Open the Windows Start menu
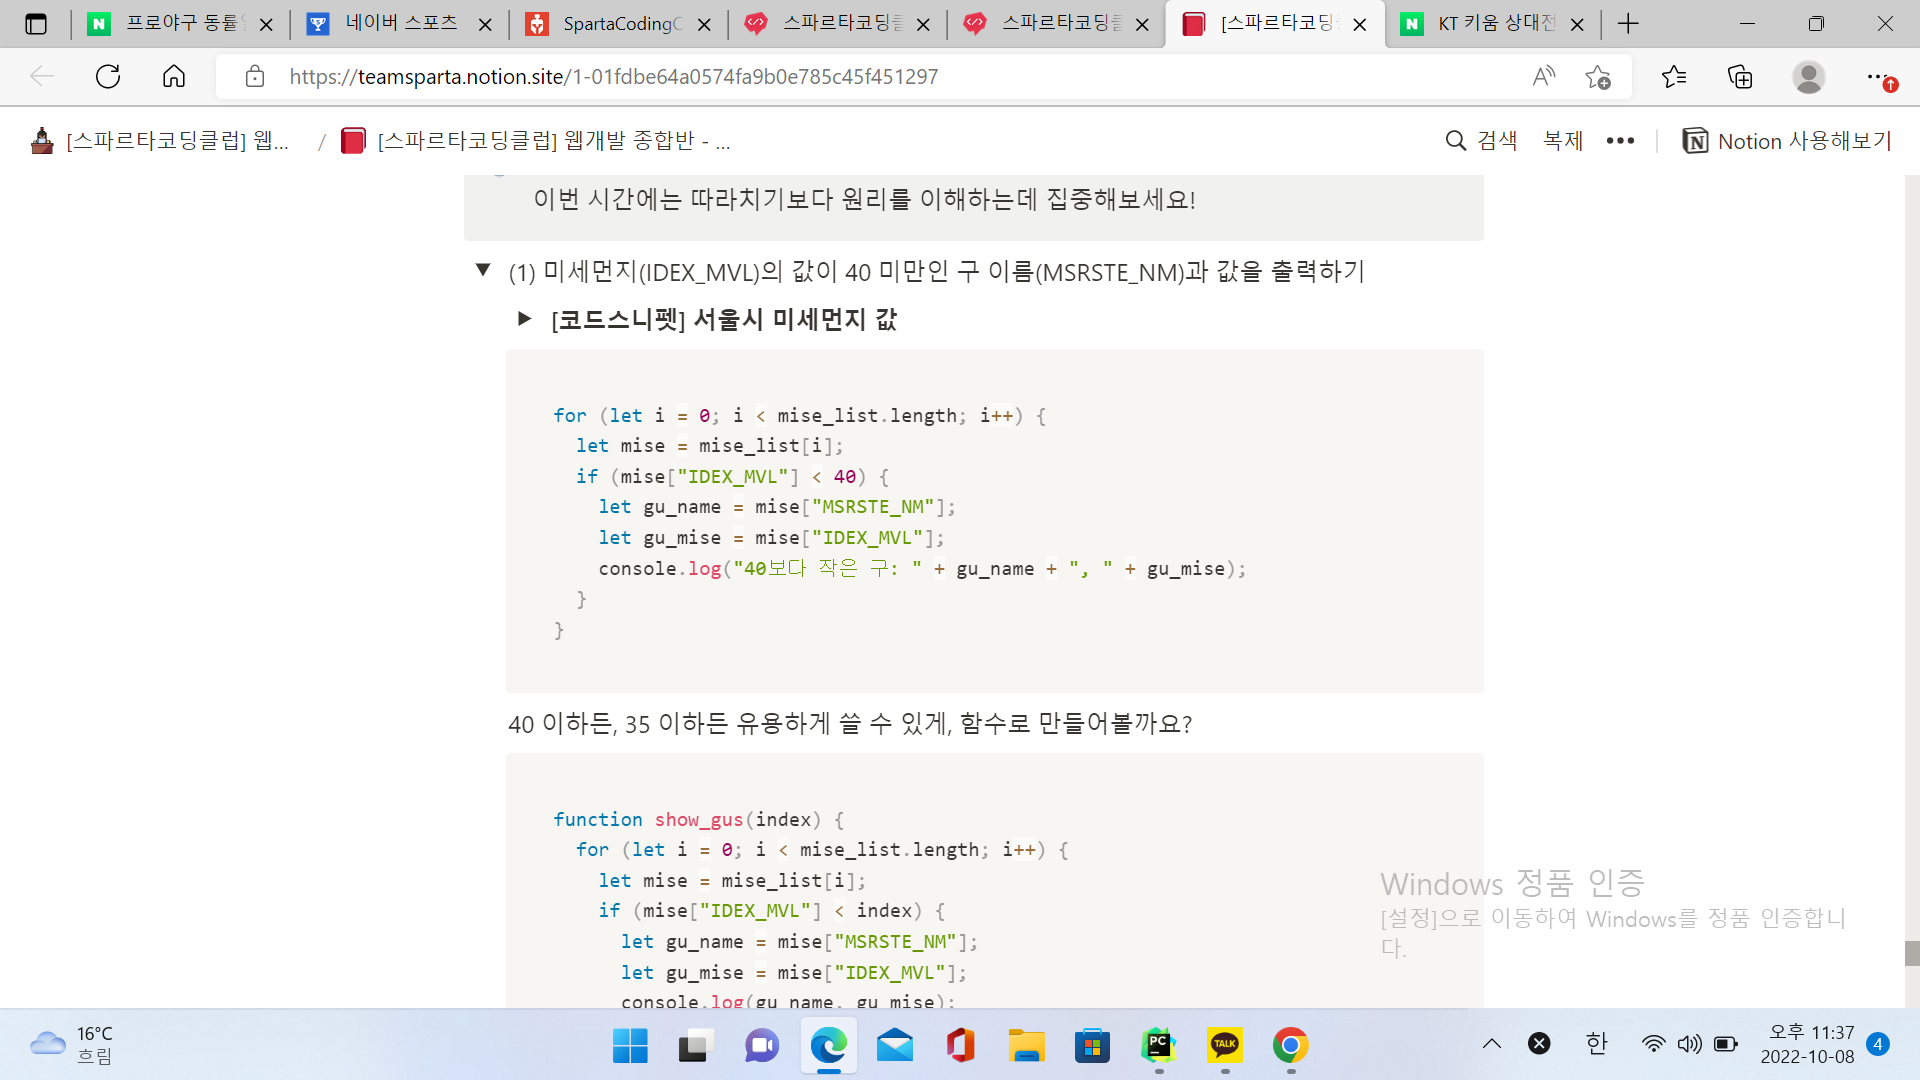This screenshot has height=1080, width=1920. pos(630,1046)
